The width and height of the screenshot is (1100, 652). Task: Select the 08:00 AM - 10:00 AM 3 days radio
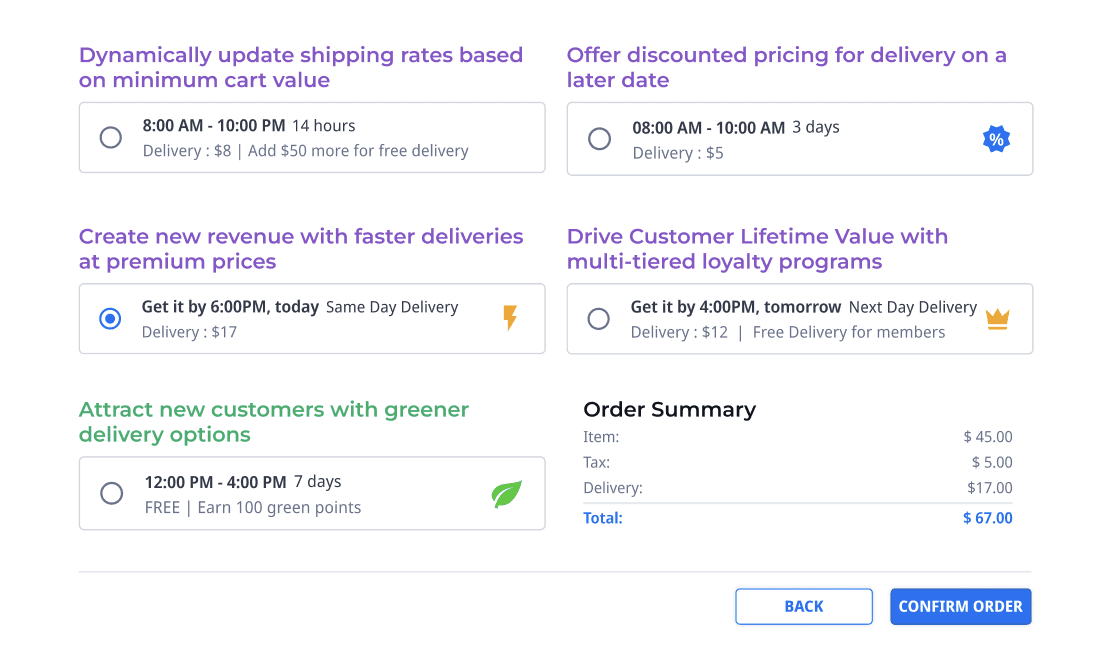pos(599,139)
